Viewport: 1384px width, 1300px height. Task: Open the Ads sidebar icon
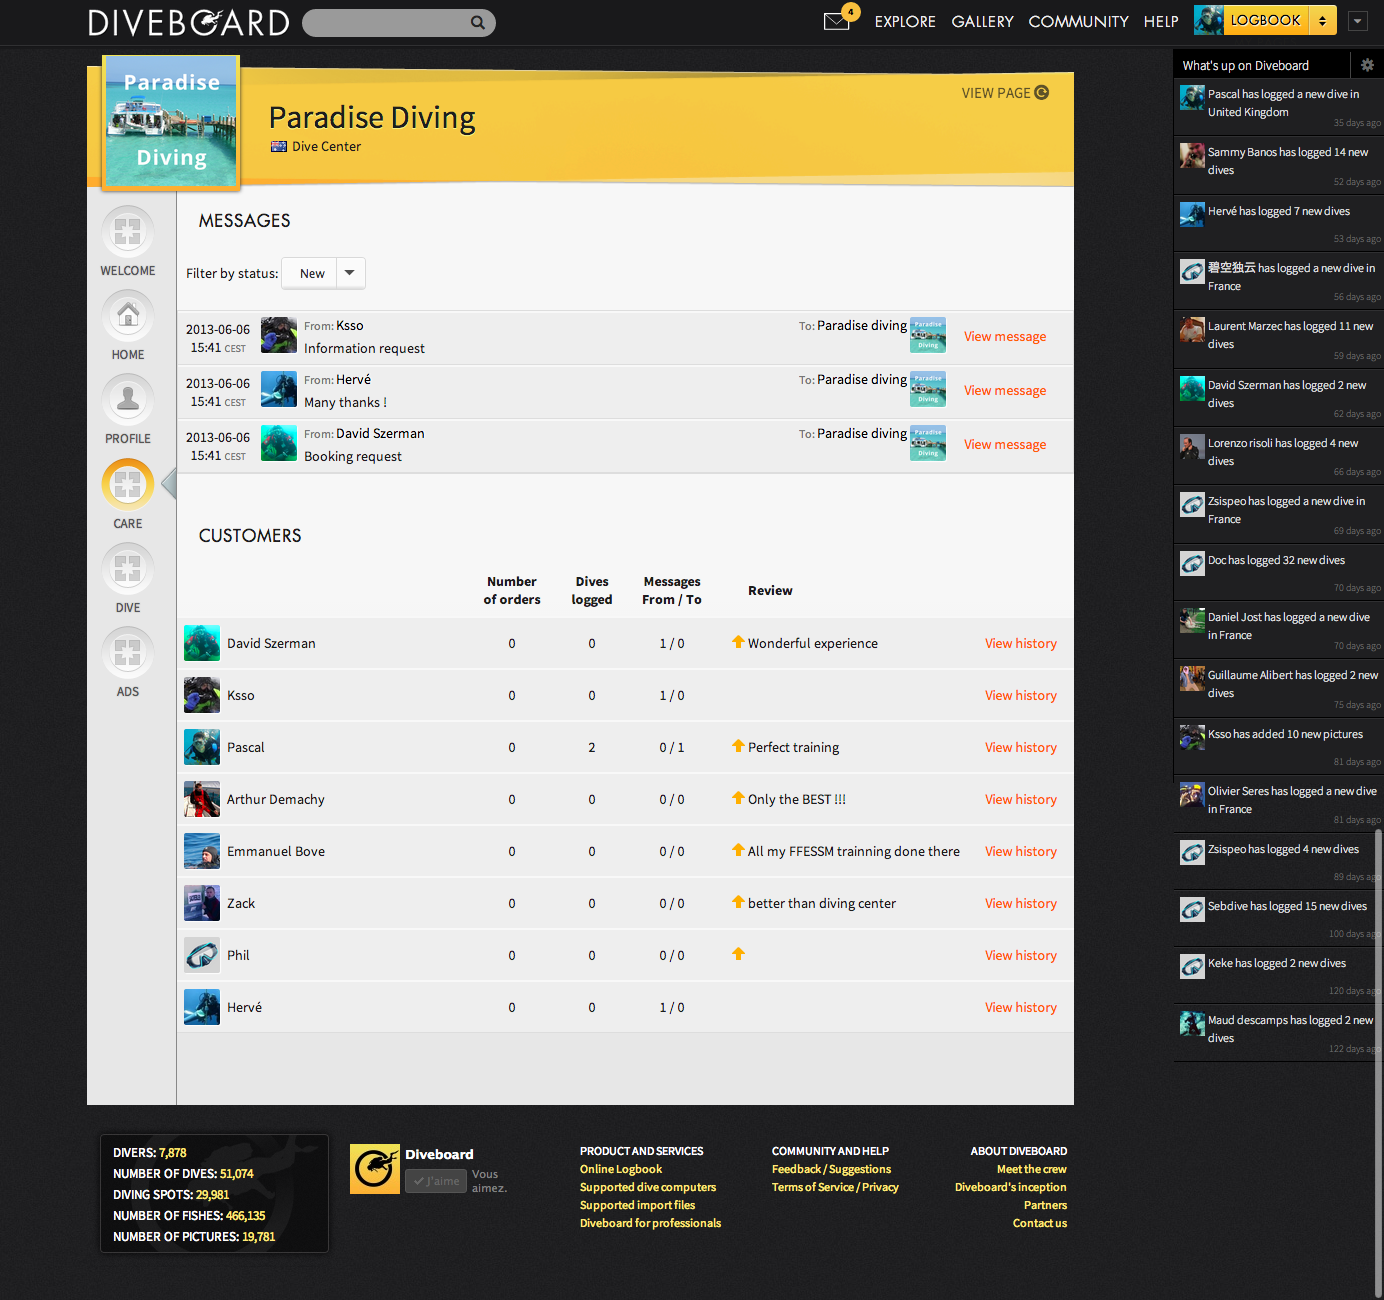[127, 652]
